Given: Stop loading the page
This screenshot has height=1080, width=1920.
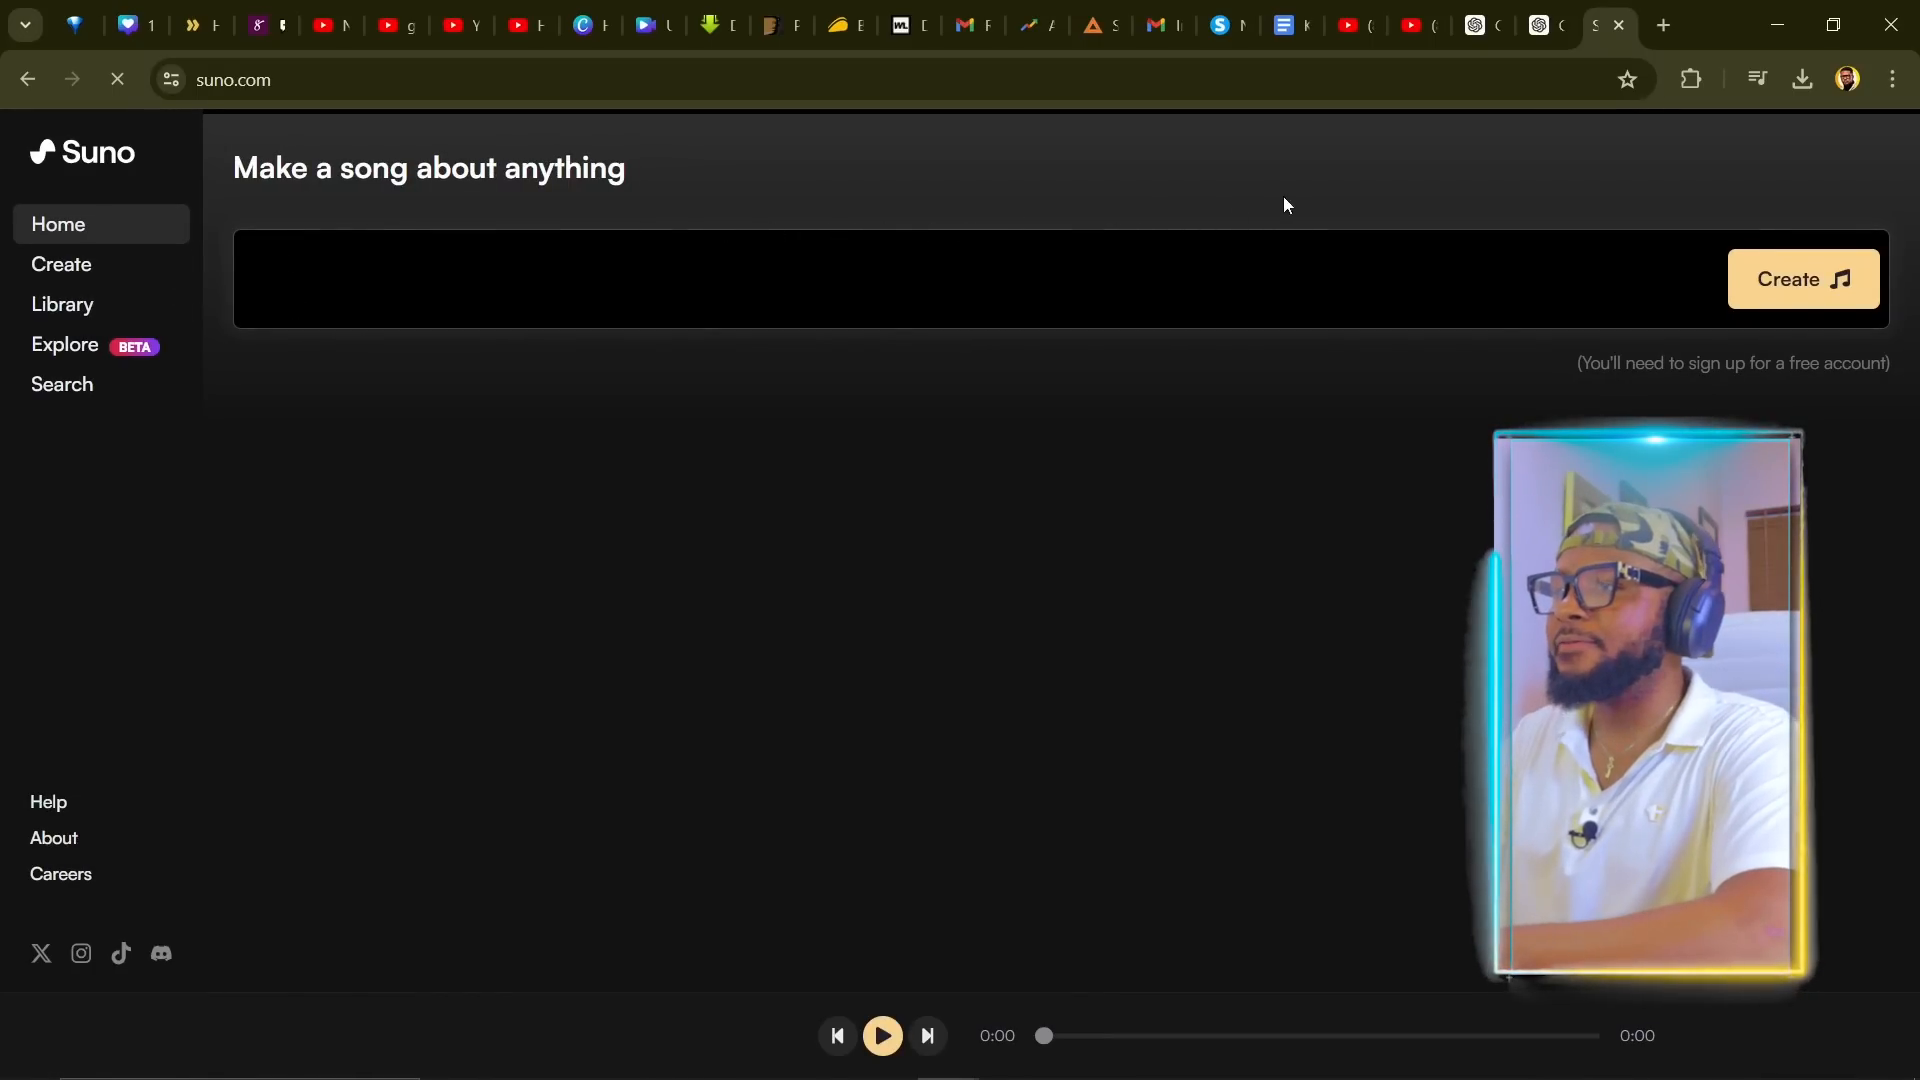Looking at the screenshot, I should (x=117, y=79).
